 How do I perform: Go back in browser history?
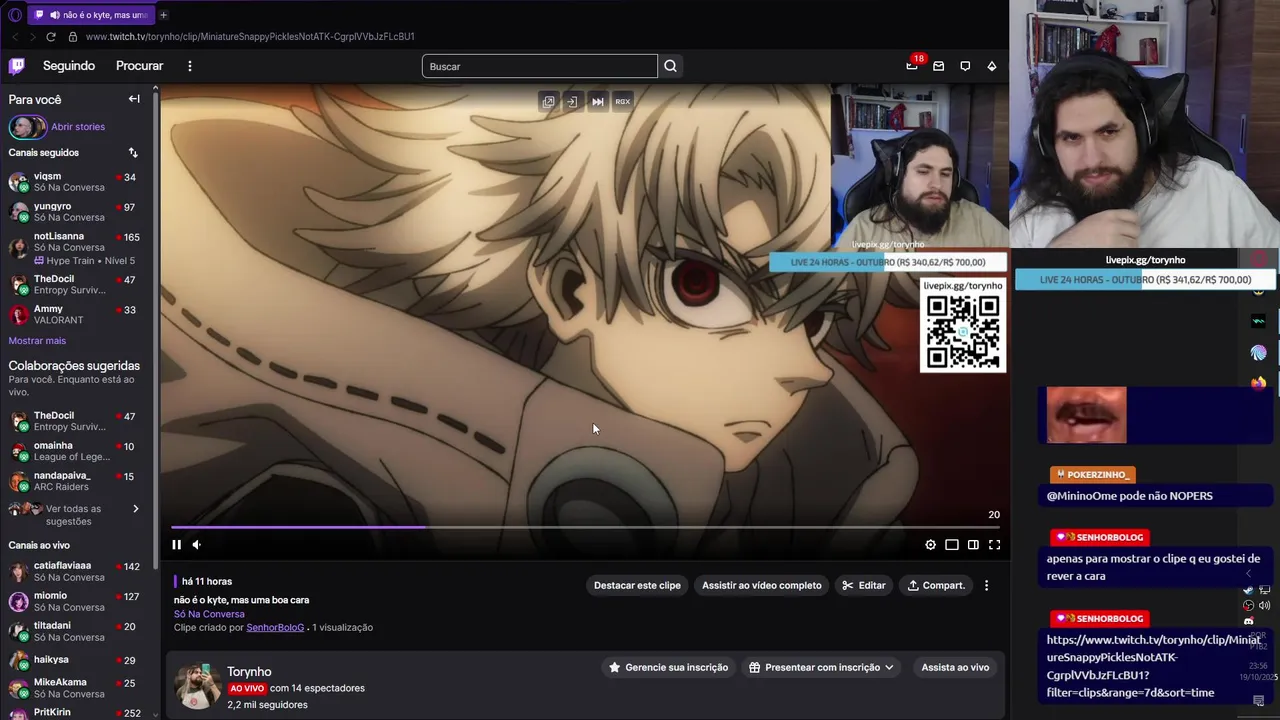[x=14, y=37]
